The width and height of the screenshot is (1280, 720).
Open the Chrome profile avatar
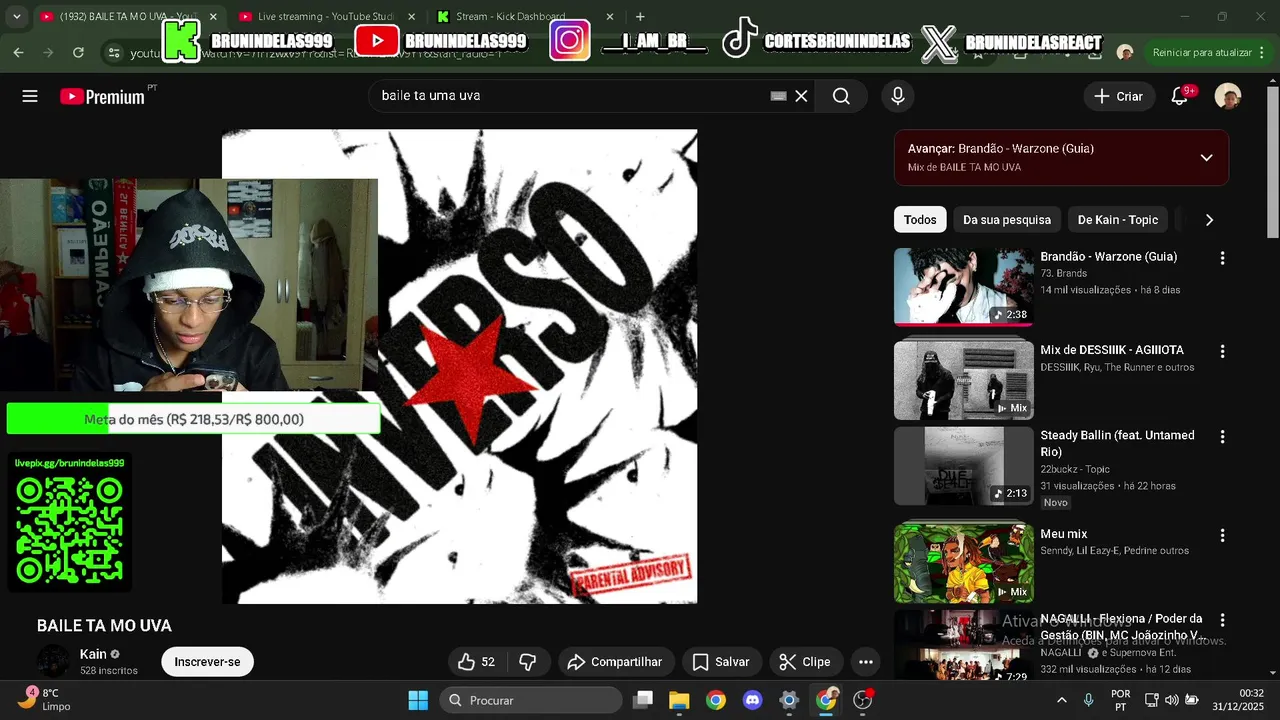[1125, 52]
